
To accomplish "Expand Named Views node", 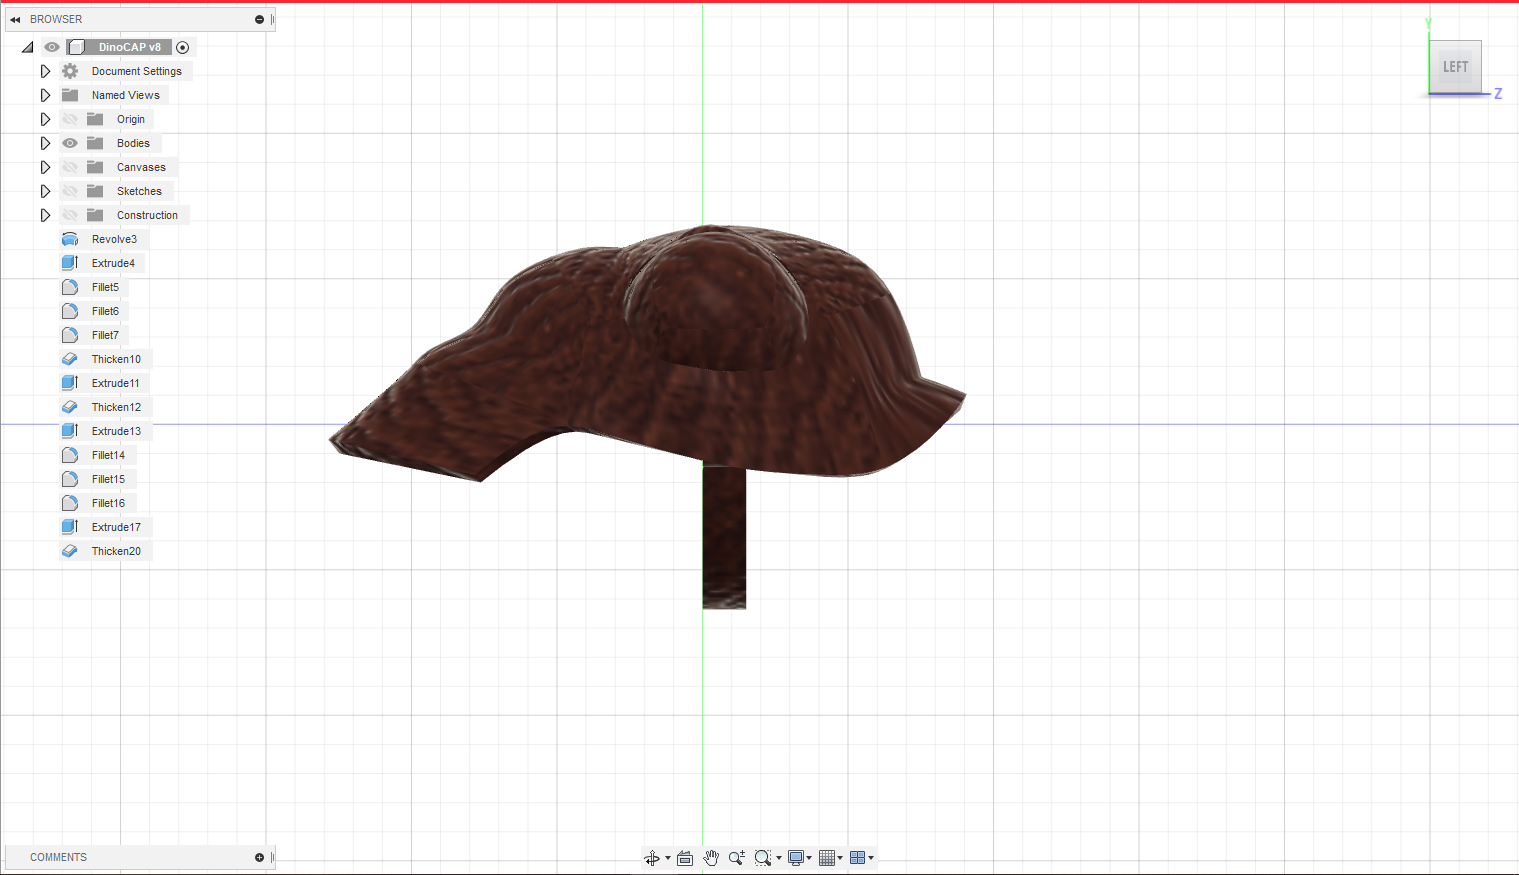I will [45, 95].
